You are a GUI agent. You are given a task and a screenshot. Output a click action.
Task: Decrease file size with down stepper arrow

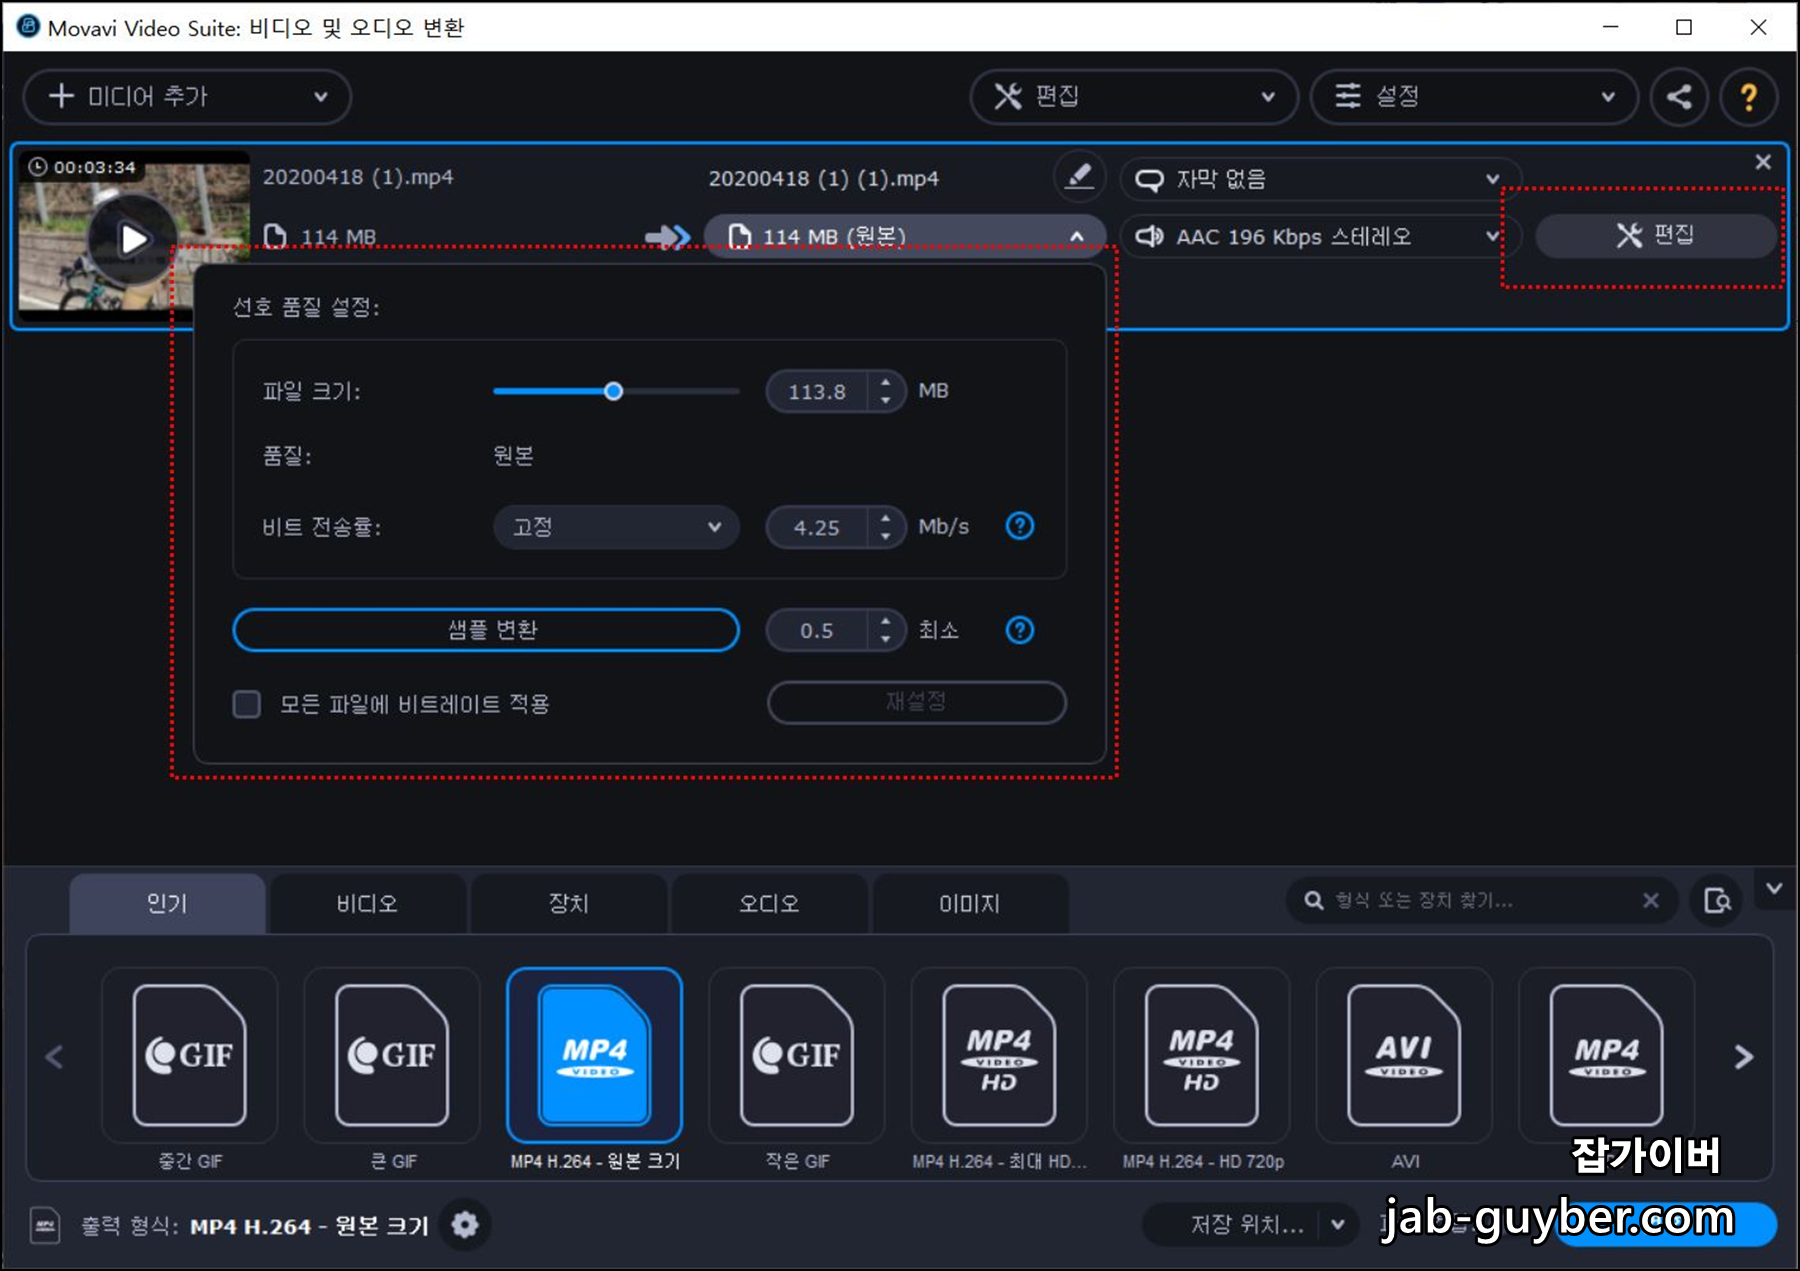click(x=886, y=400)
